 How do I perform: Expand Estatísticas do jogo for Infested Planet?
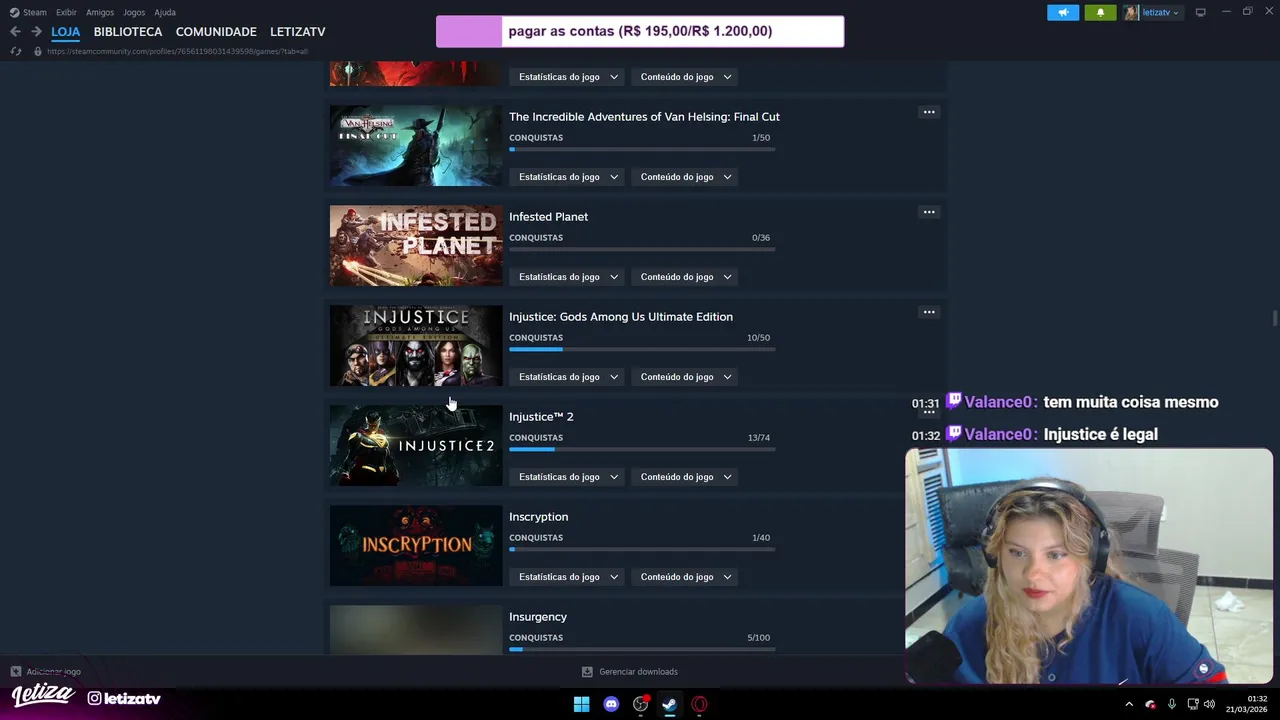point(568,277)
